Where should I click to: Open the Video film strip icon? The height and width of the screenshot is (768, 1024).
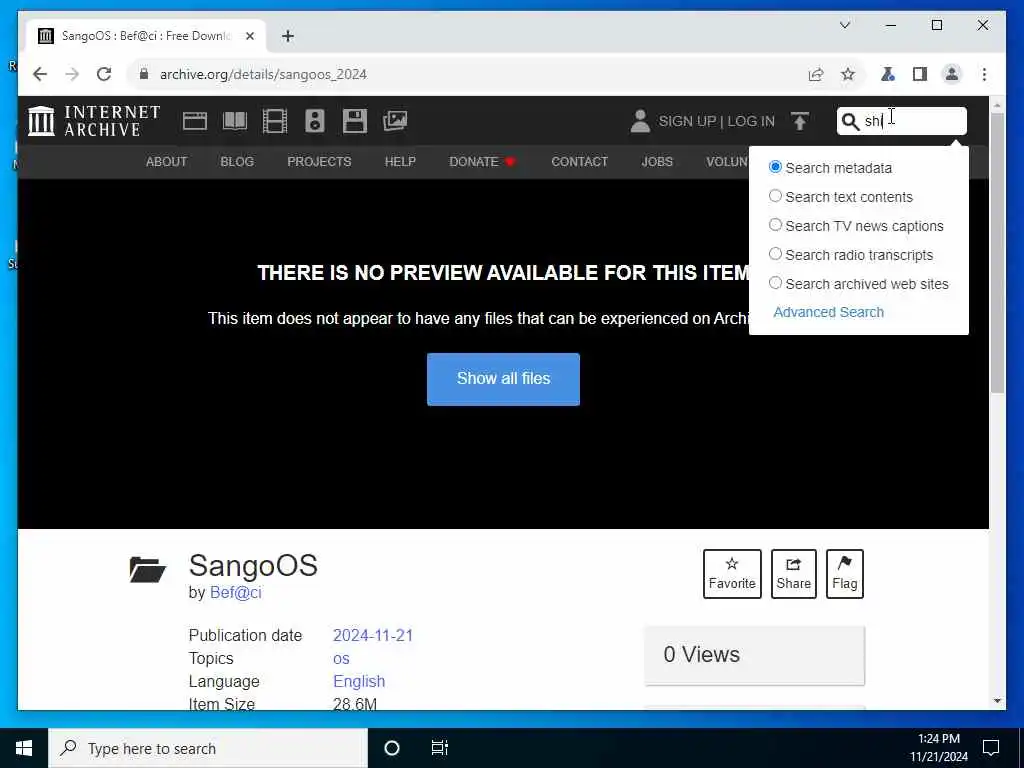coord(275,121)
